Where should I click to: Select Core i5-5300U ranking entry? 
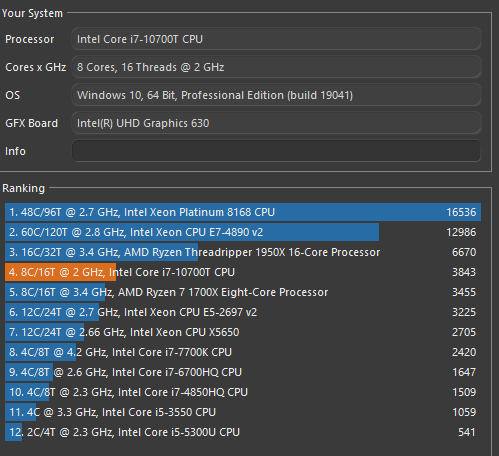243,432
